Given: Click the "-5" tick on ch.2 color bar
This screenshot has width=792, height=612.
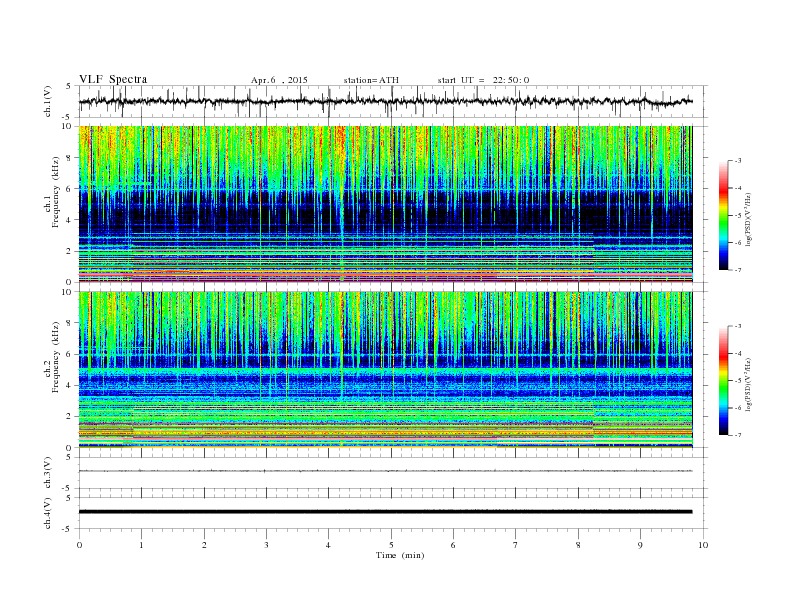Looking at the screenshot, I should pyautogui.click(x=737, y=381).
